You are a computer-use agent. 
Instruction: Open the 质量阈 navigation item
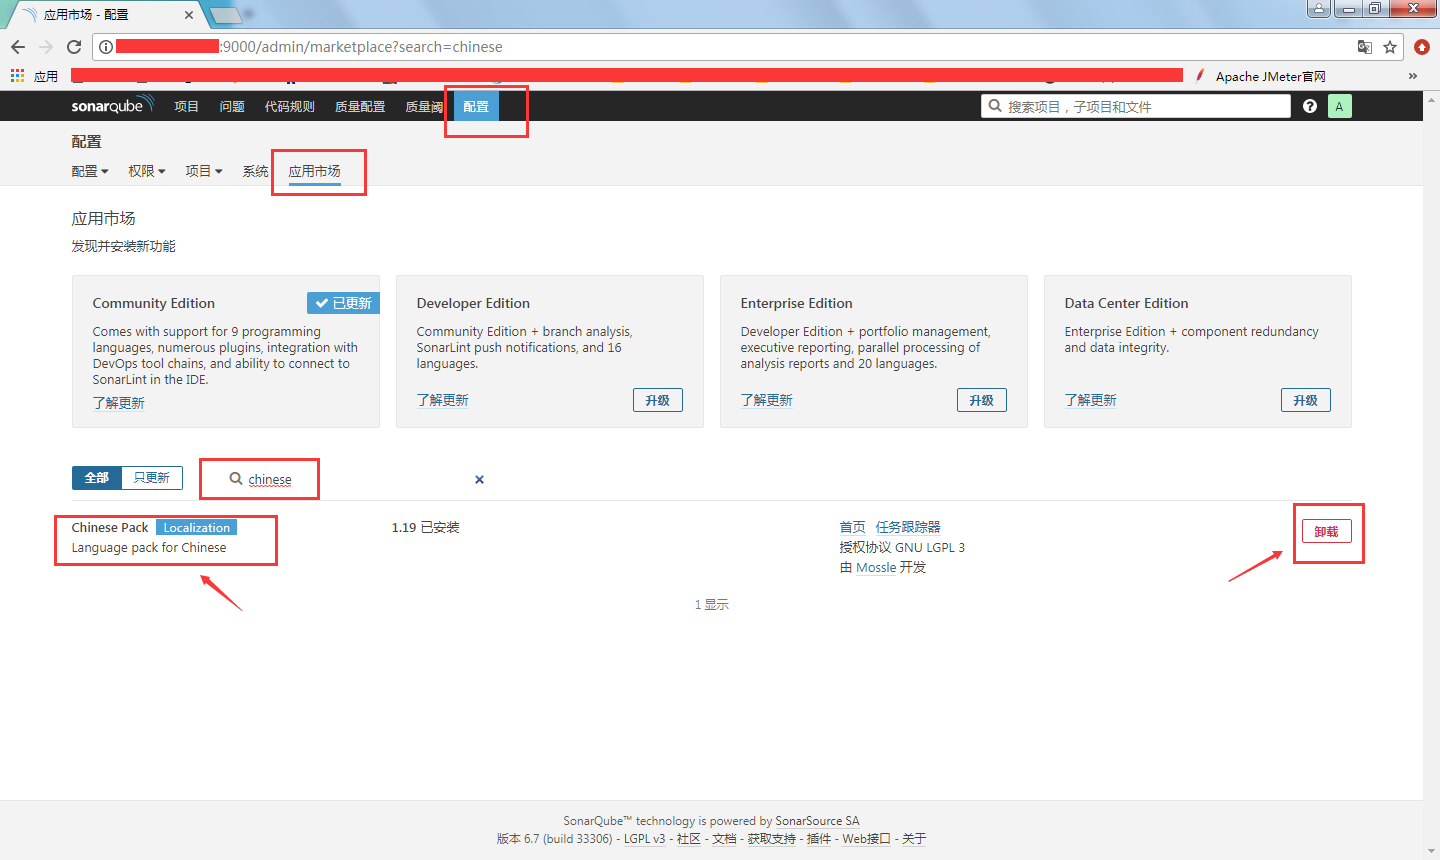[424, 106]
